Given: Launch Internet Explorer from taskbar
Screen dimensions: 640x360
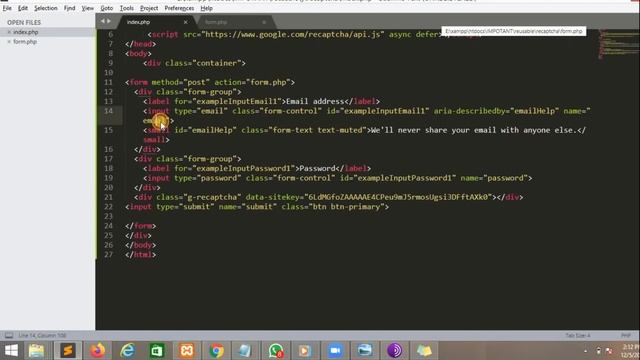Looking at the screenshot, I should pyautogui.click(x=127, y=351).
